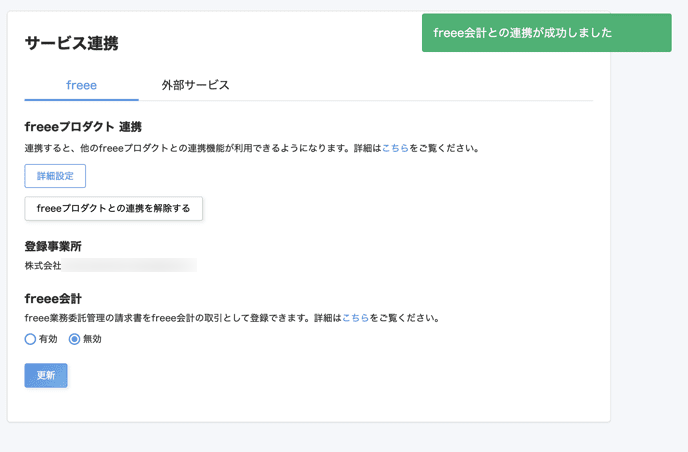Click freeeプロダクトとの連携を解除する button
The image size is (688, 452).
click(x=114, y=208)
